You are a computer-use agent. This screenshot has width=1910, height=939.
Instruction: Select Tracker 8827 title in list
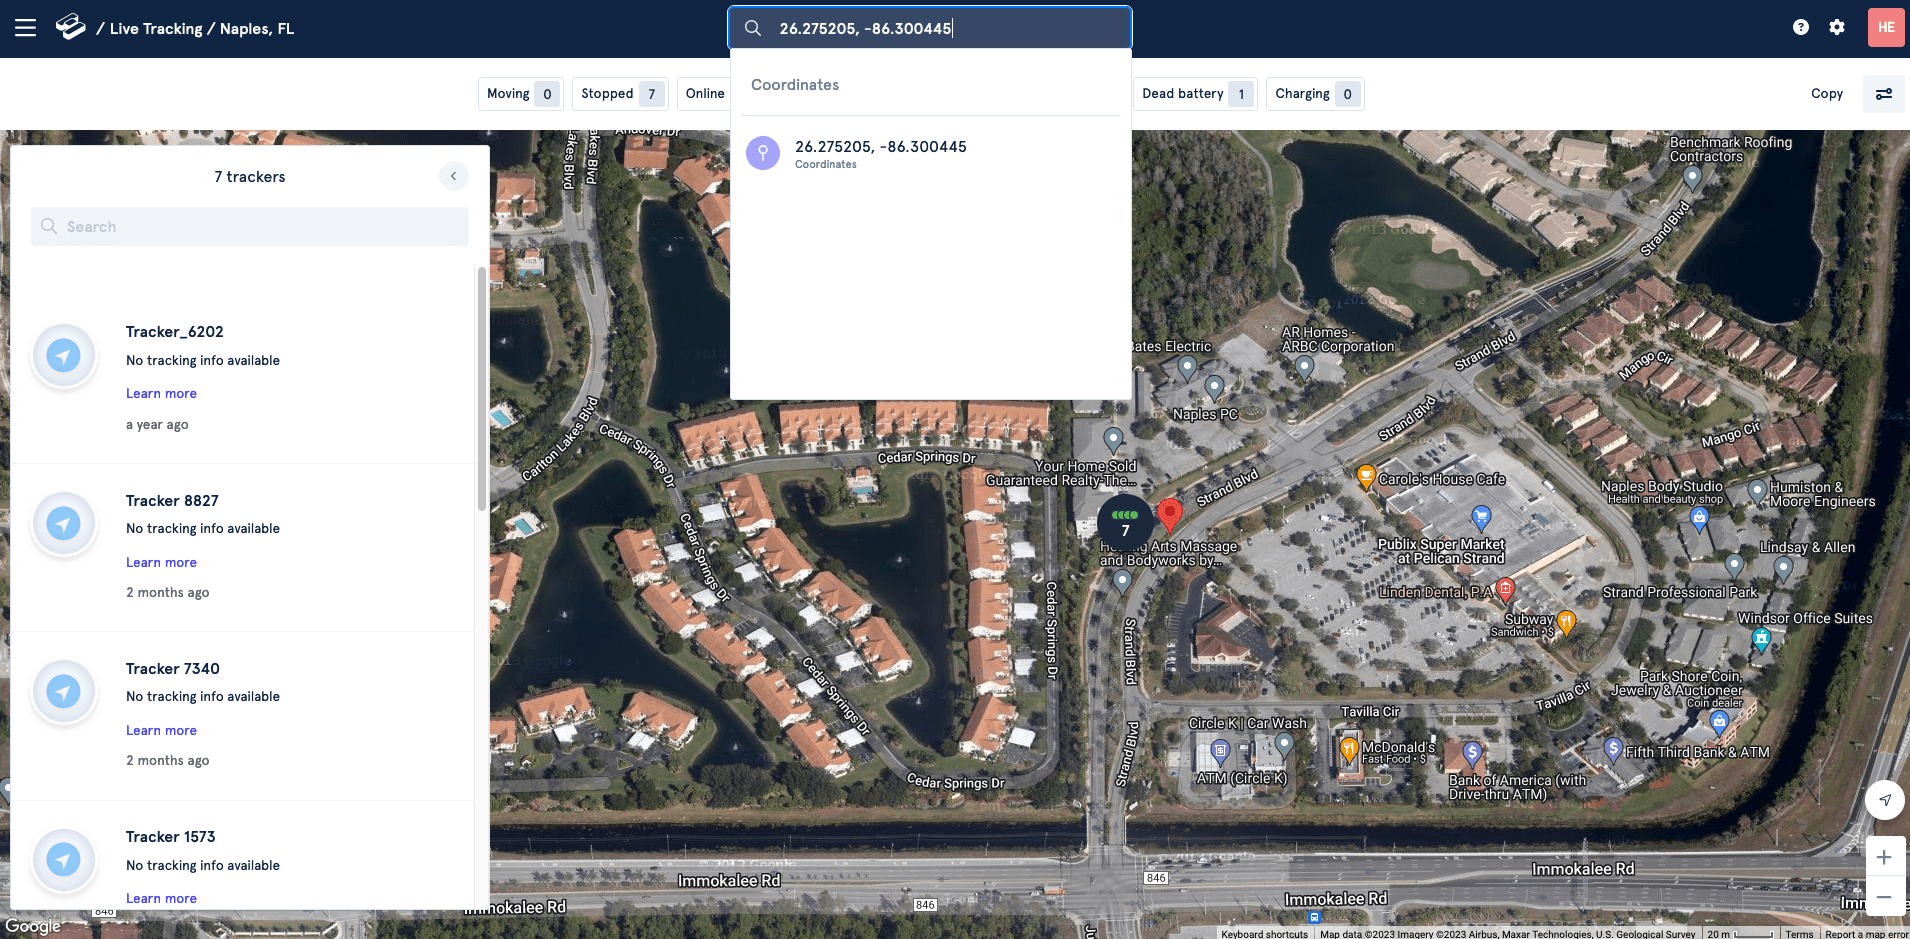pyautogui.click(x=172, y=501)
